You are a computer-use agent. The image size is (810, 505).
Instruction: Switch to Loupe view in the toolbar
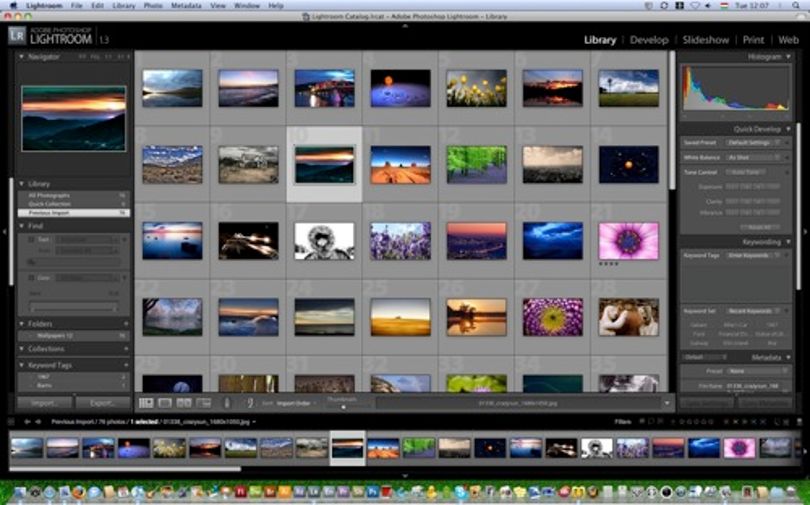165,403
